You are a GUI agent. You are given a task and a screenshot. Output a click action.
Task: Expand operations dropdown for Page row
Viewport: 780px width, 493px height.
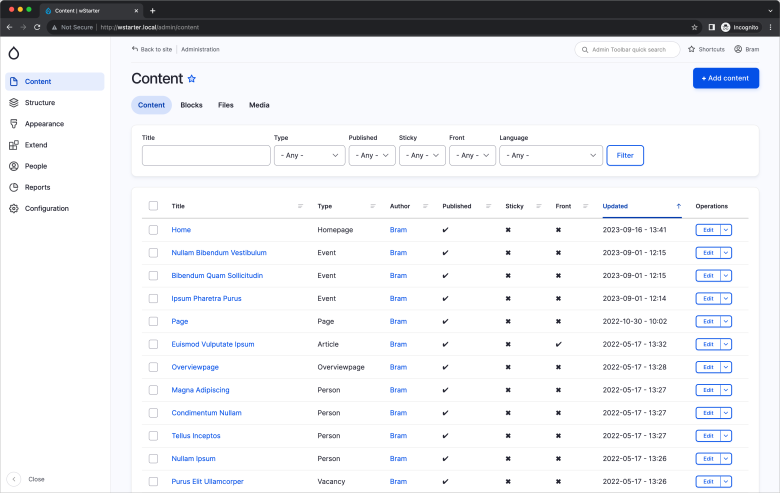click(x=726, y=321)
